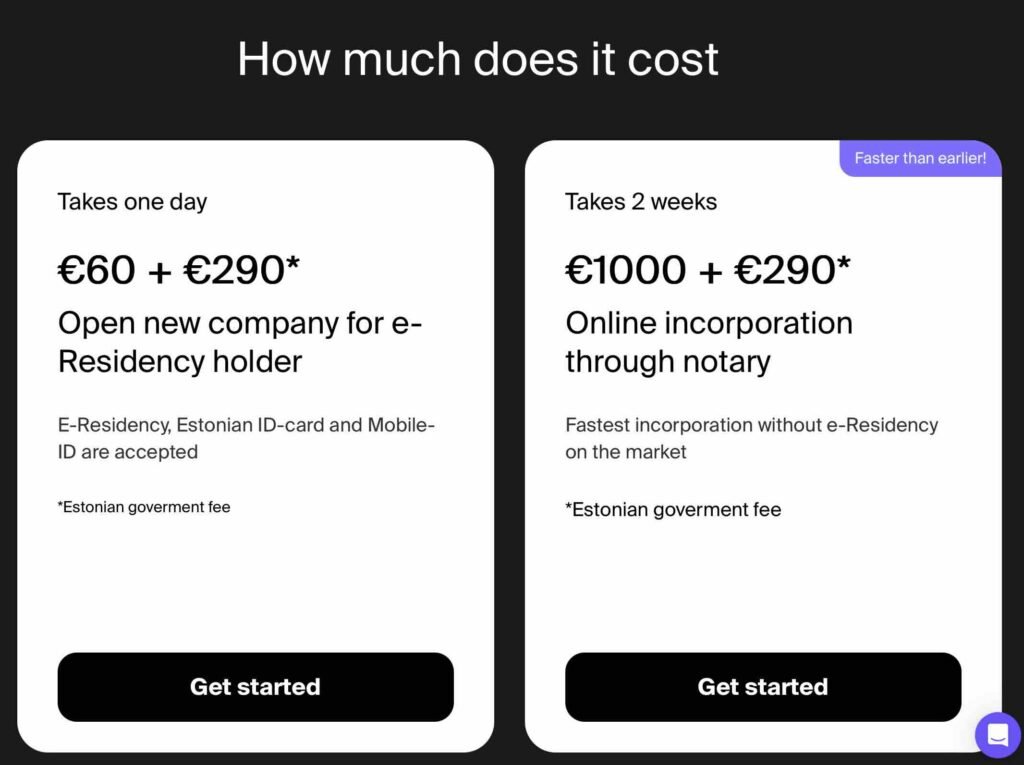Viewport: 1024px width, 765px height.
Task: Click the "How much does it cost" heading
Action: coord(478,58)
